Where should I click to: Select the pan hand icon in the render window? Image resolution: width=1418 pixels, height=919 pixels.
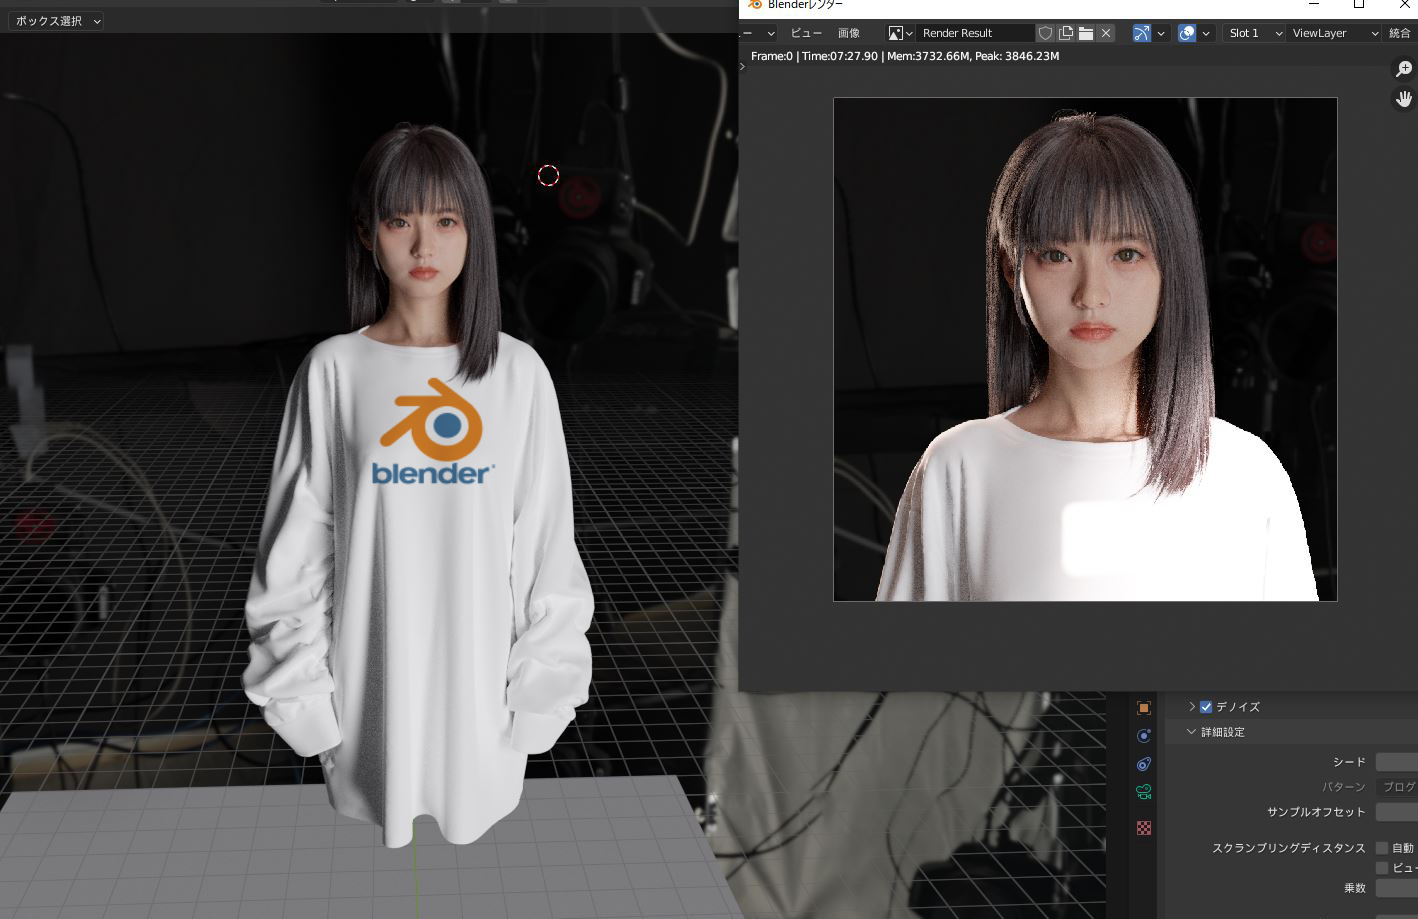[x=1403, y=98]
